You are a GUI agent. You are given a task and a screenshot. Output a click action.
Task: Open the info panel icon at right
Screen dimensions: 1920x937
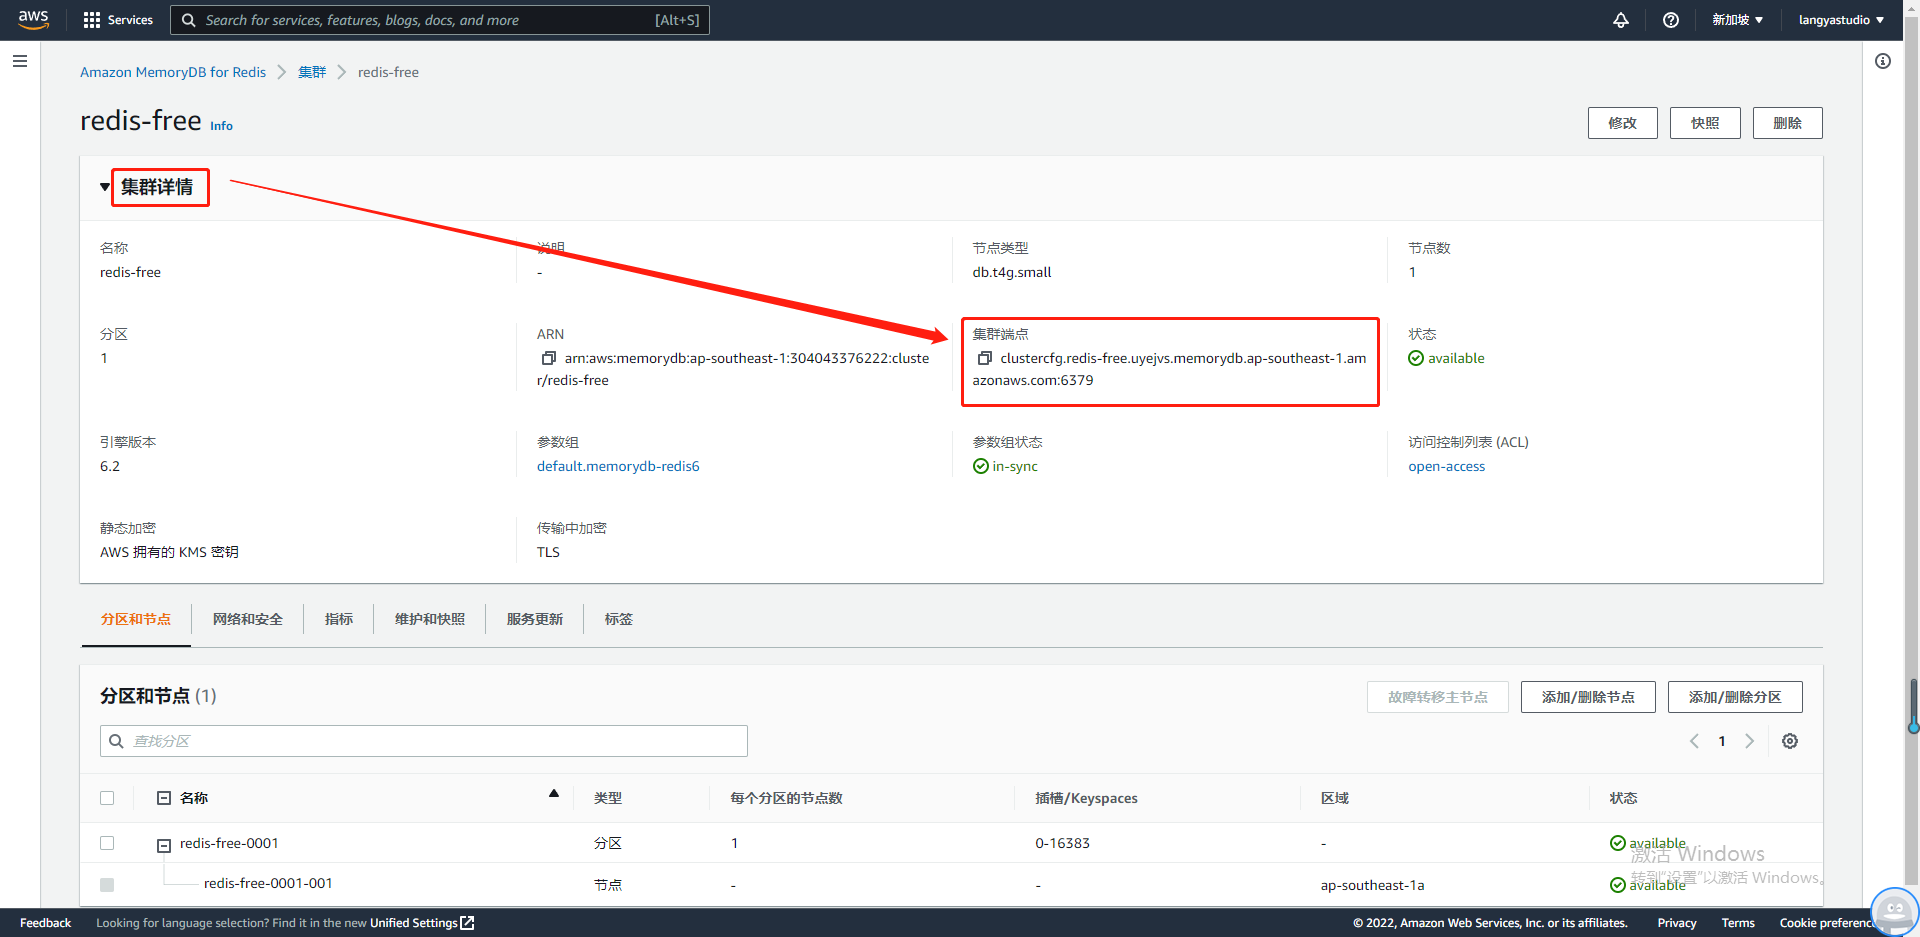1883,61
